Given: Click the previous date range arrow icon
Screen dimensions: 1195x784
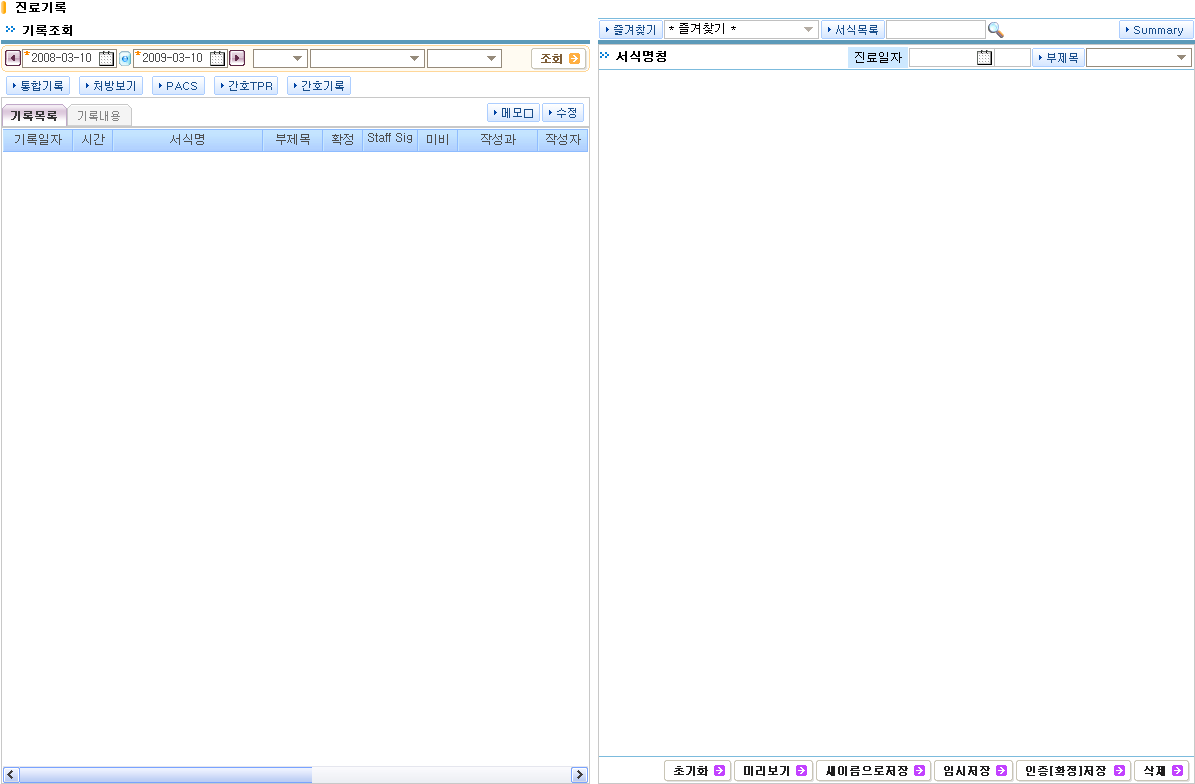Looking at the screenshot, I should tap(13, 58).
